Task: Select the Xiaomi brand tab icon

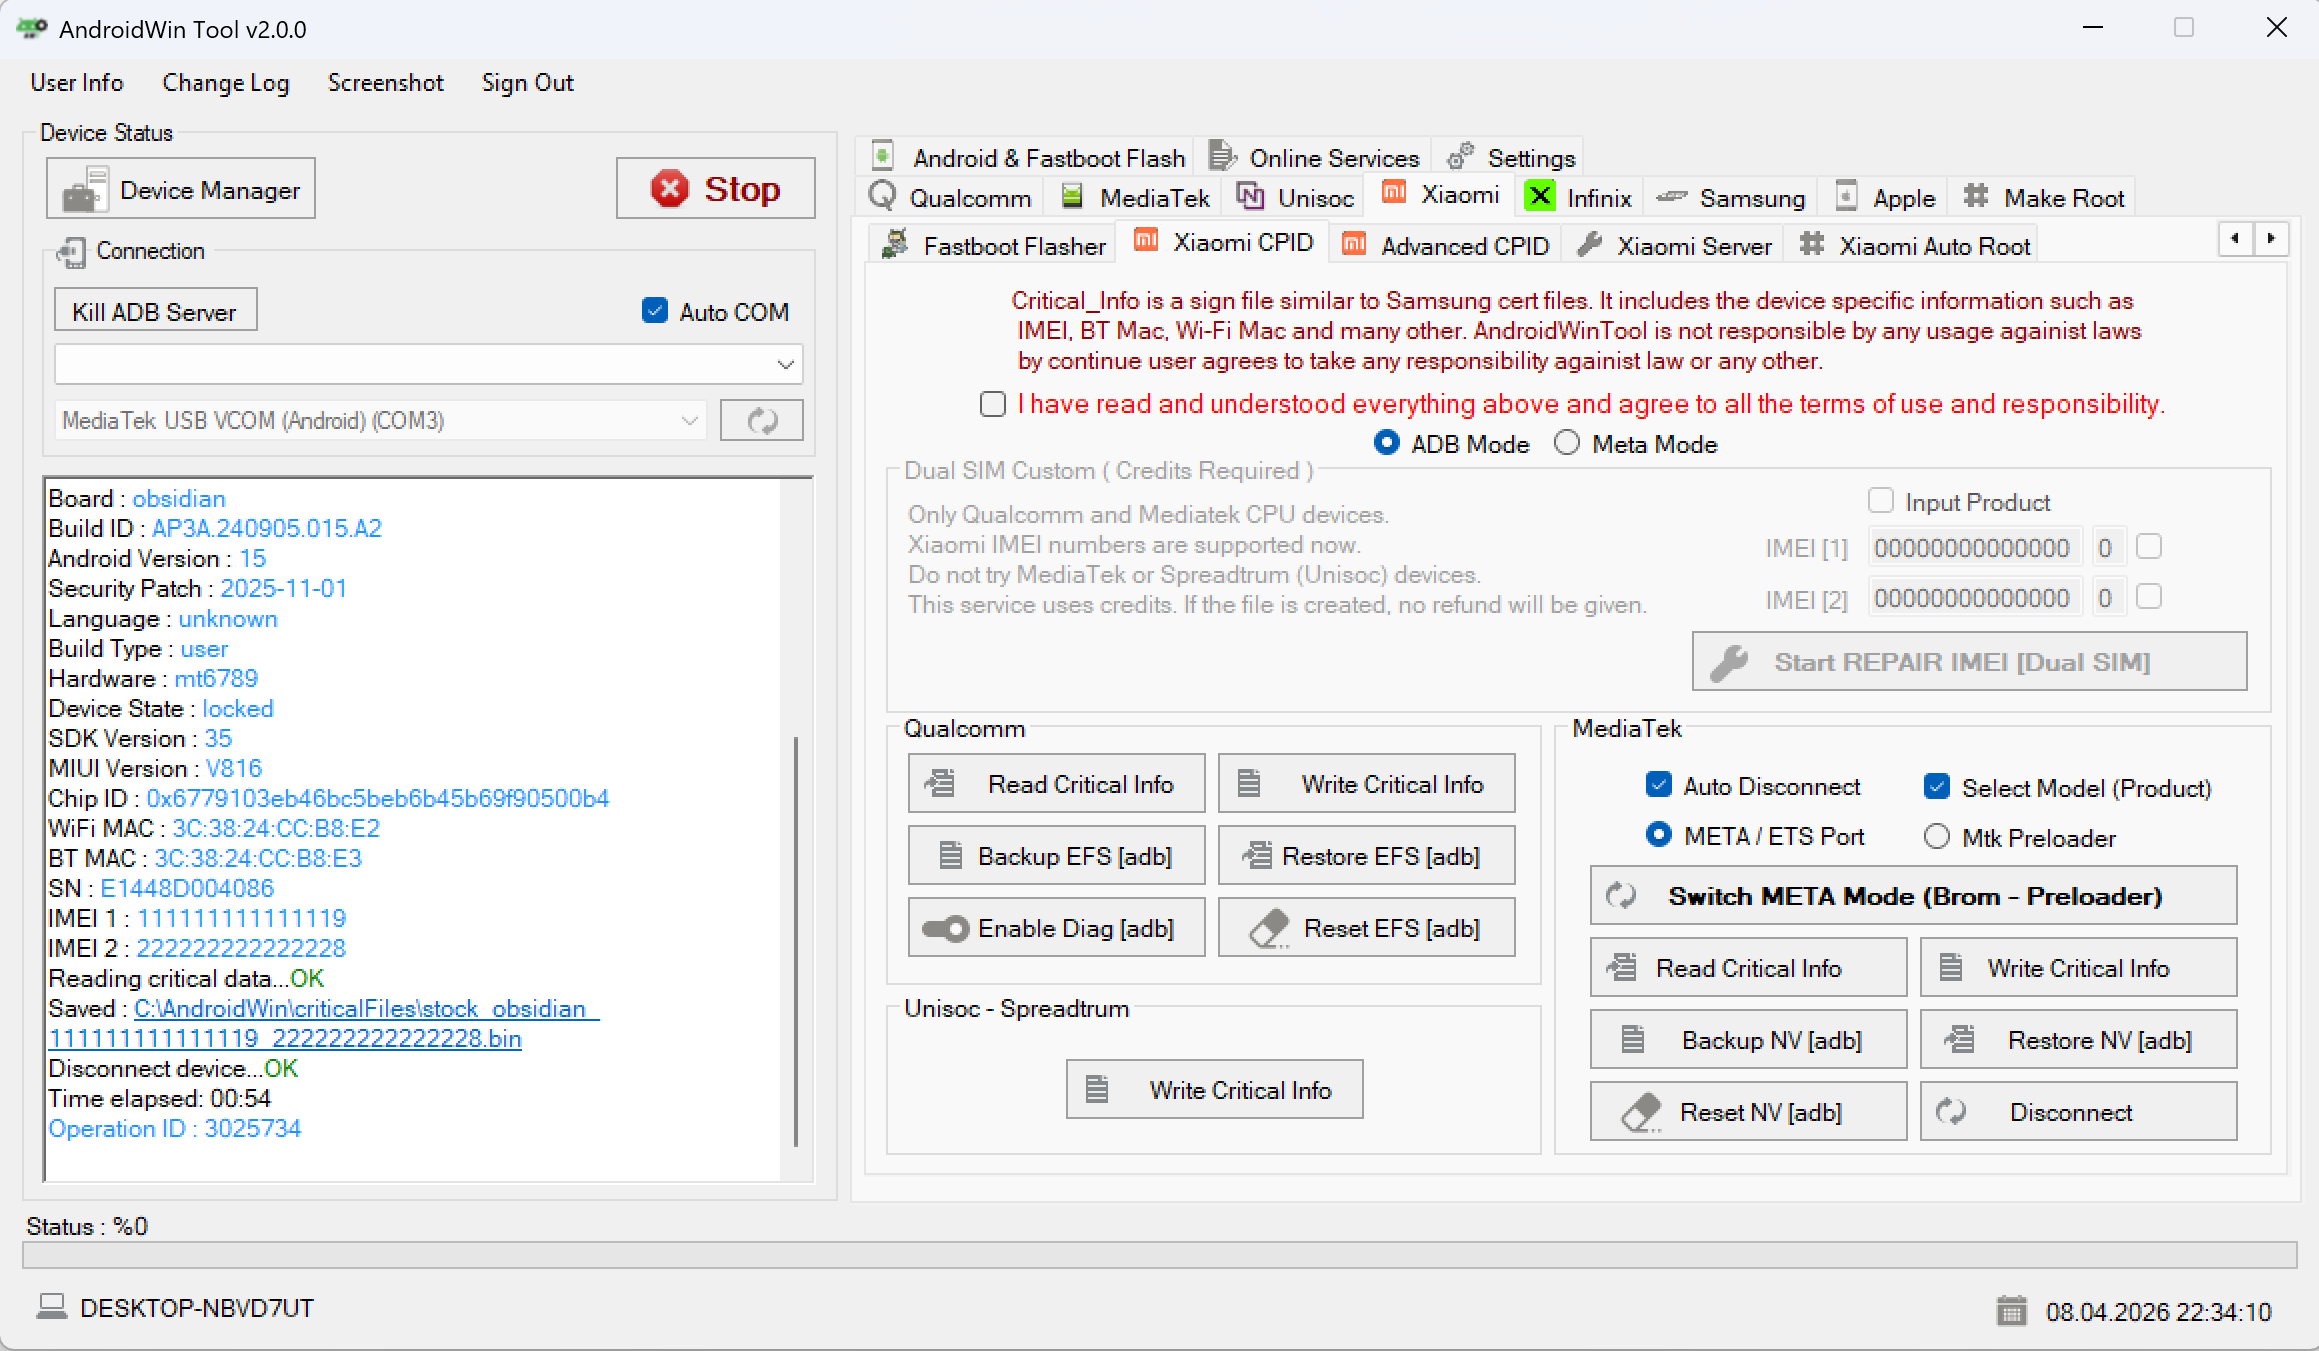Action: [x=1392, y=194]
